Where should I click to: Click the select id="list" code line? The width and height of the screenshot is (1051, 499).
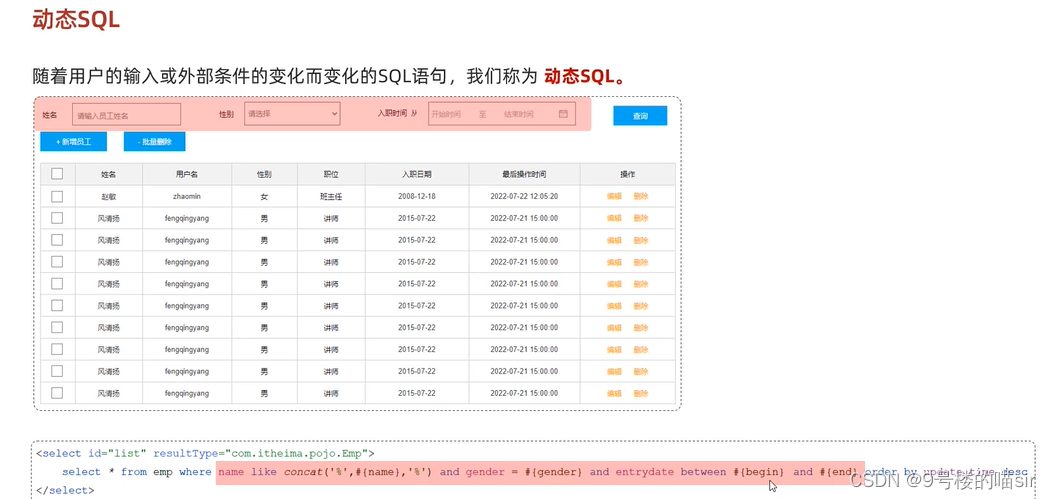pos(205,453)
